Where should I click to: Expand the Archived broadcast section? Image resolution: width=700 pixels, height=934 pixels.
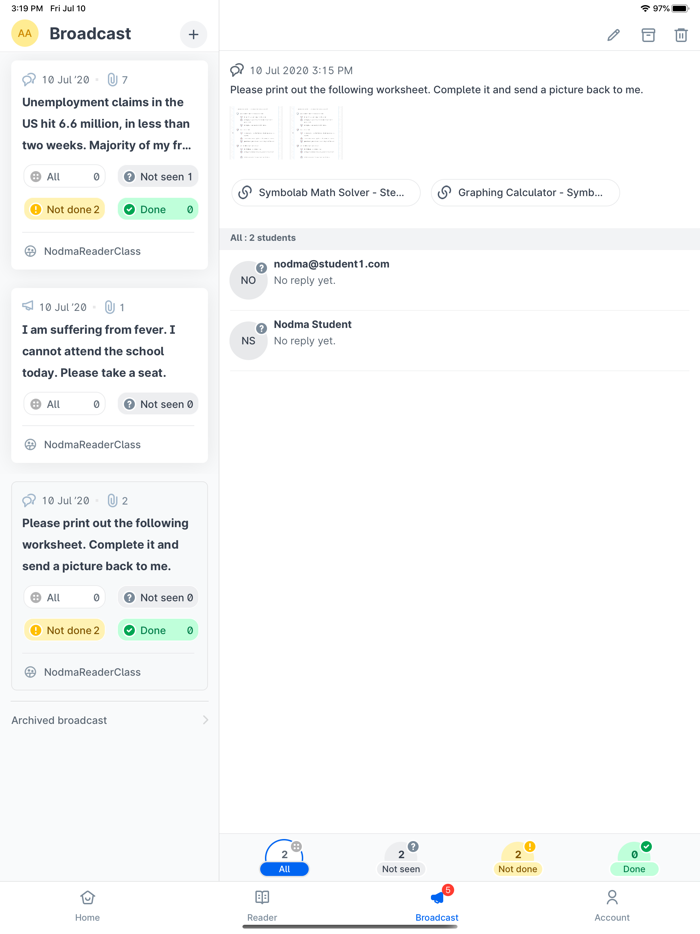click(x=109, y=720)
